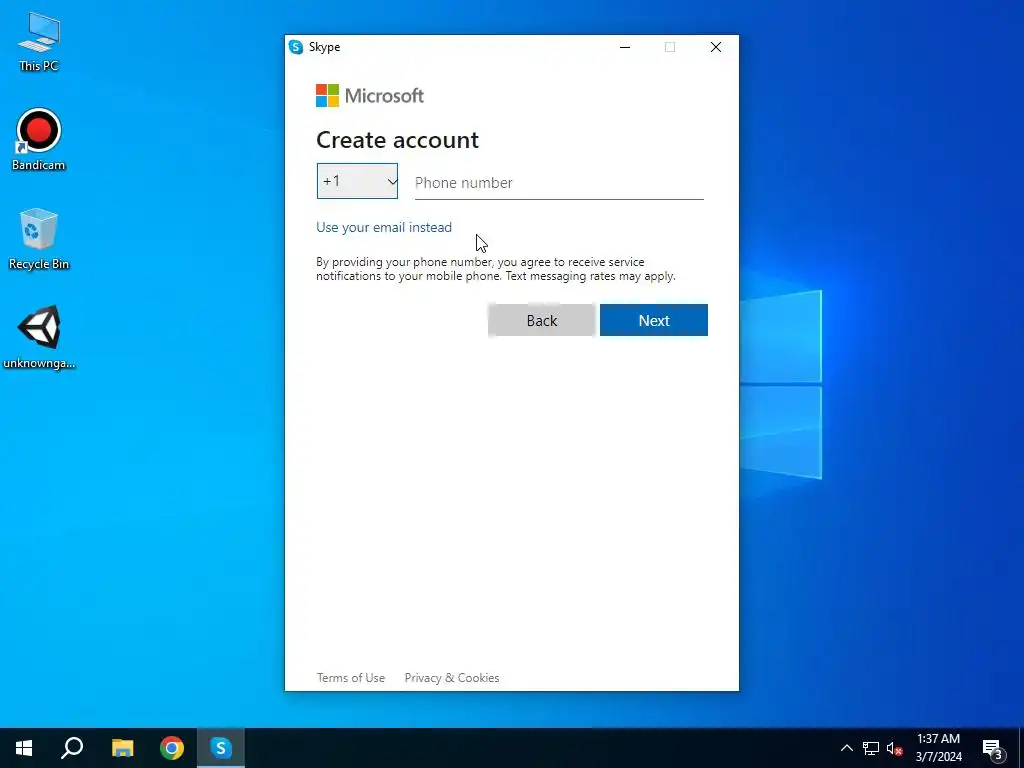Open the Windows Start menu

click(x=24, y=748)
